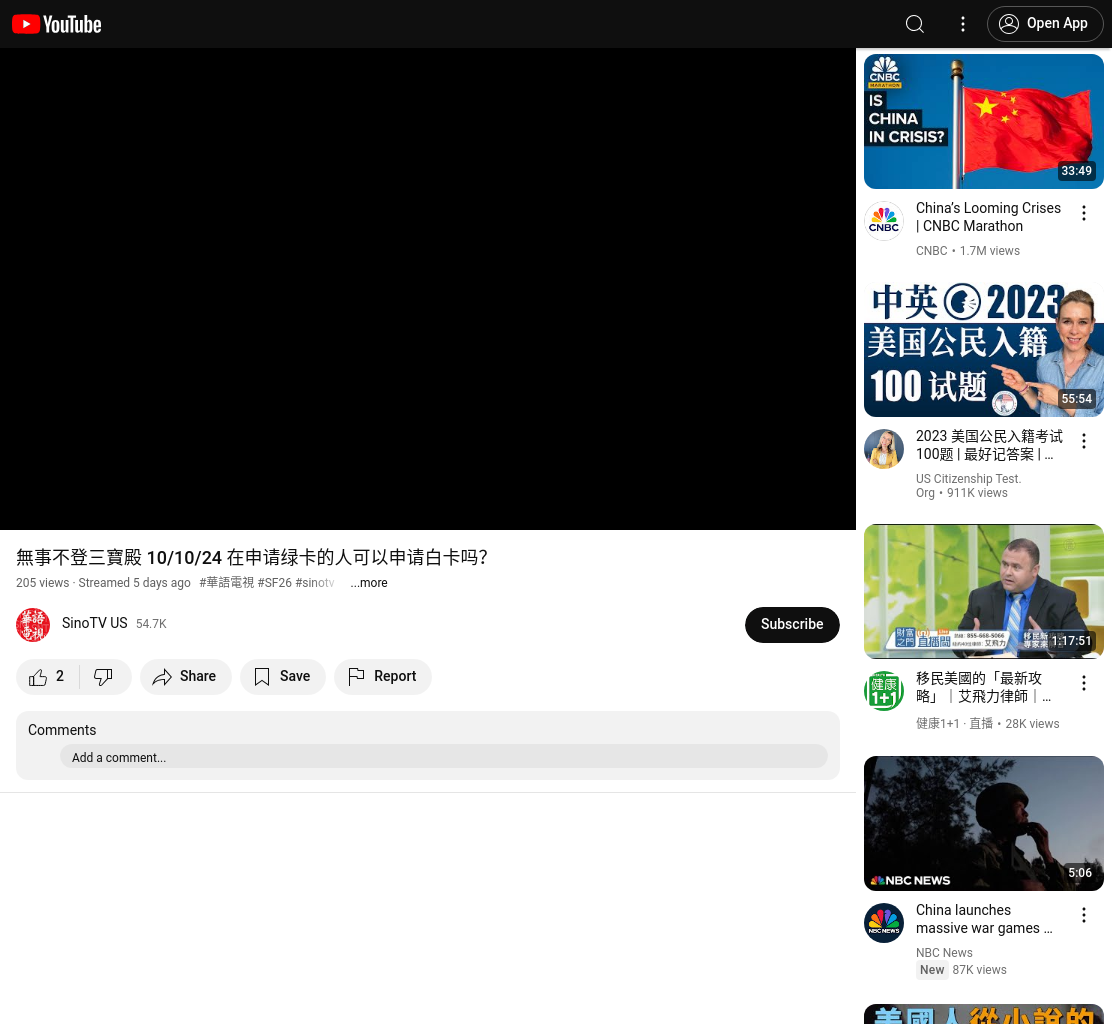Viewport: 1112px width, 1024px height.
Task: Open the 健康1+1 channel avatar
Action: pyautogui.click(x=884, y=691)
